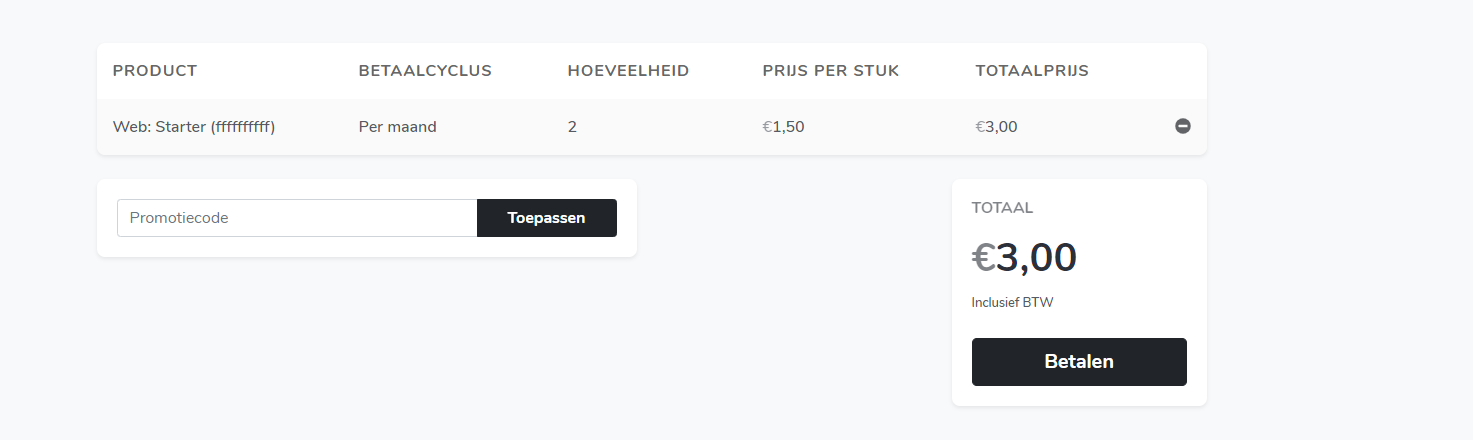Select the Per maand billing cycle cell

point(397,127)
